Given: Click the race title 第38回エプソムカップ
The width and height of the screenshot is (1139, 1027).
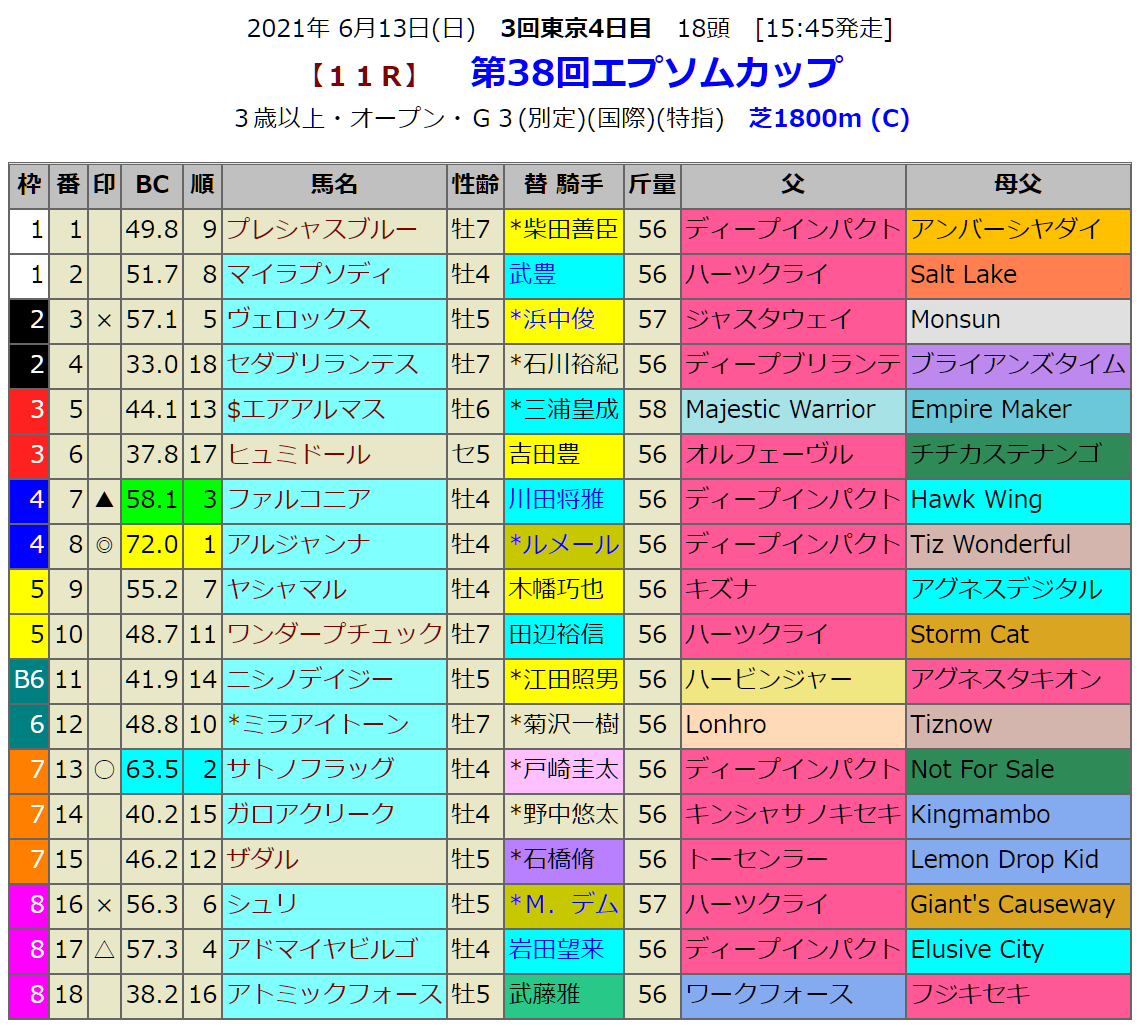Looking at the screenshot, I should 655,73.
